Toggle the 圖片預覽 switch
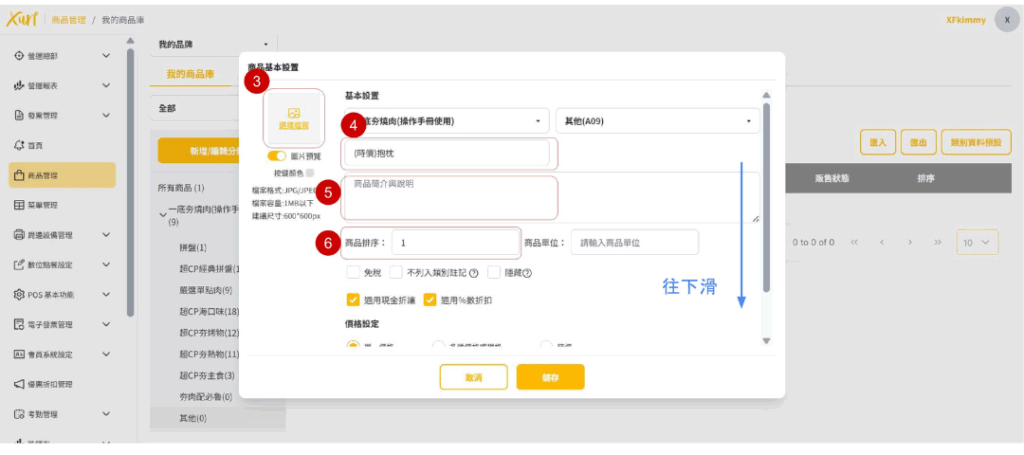Image resolution: width=1024 pixels, height=455 pixels. coord(277,156)
